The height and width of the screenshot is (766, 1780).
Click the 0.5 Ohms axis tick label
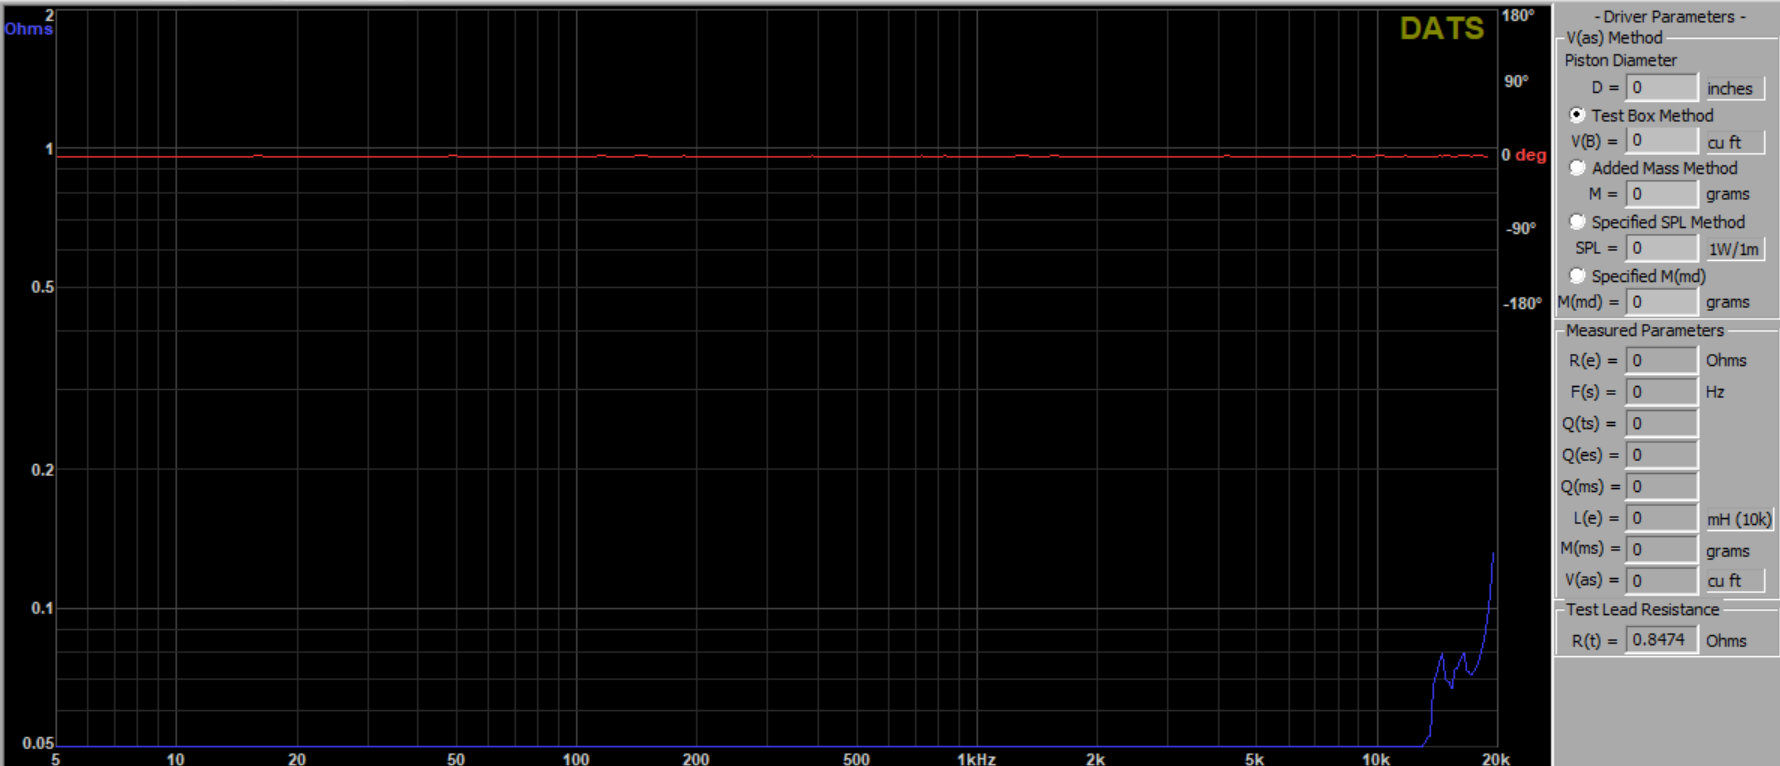tap(43, 287)
